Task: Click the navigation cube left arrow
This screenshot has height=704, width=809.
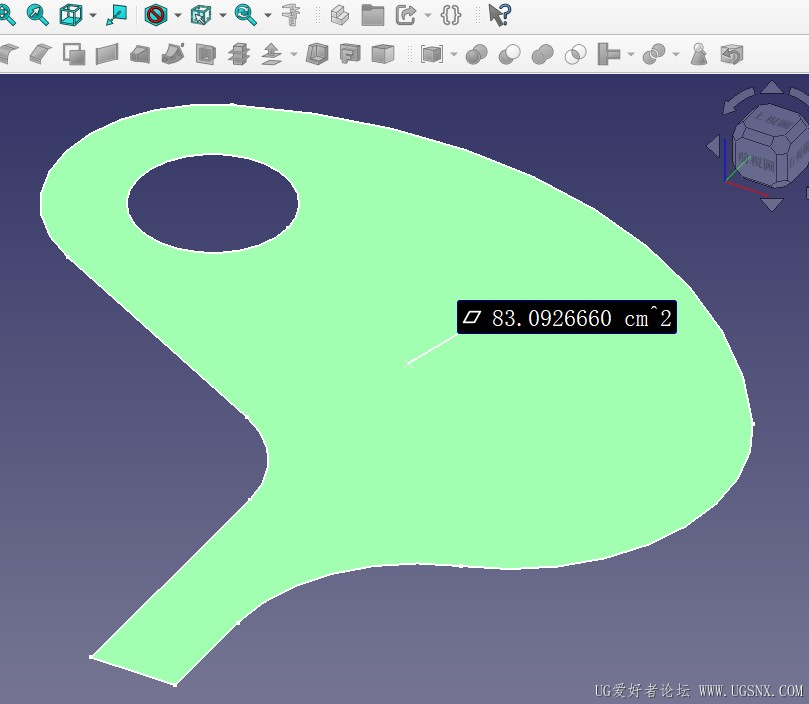Action: pos(713,146)
